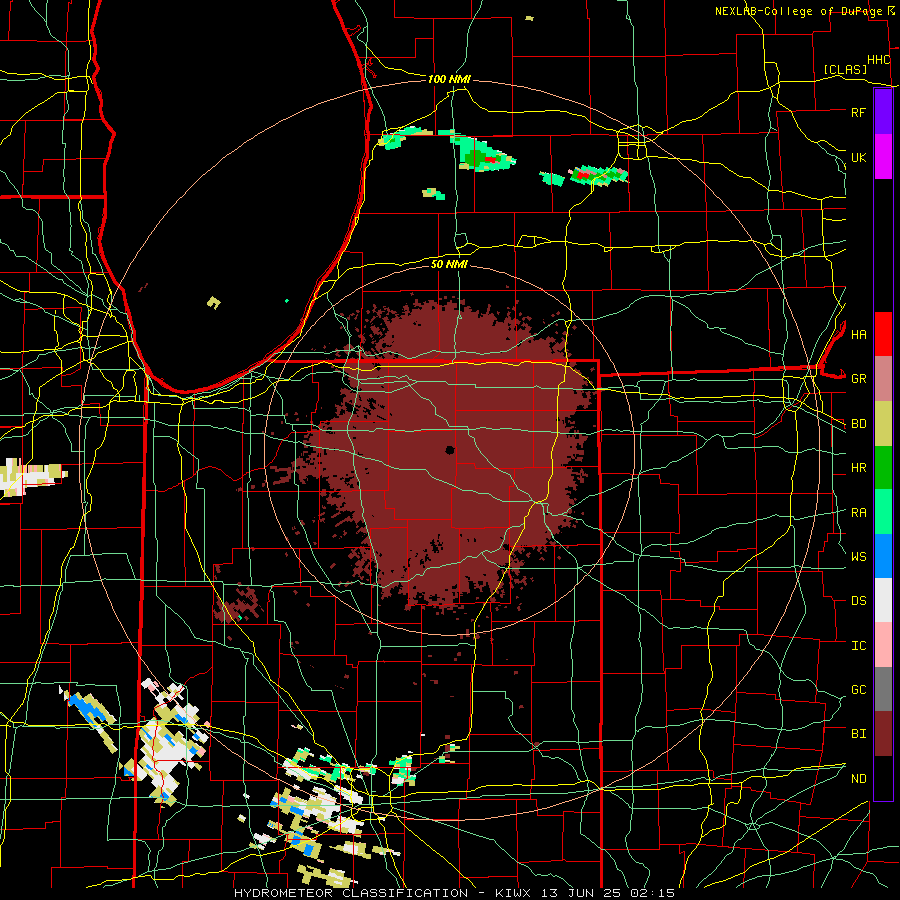The height and width of the screenshot is (900, 900).
Task: Pick the RA light green legend swatch
Action: (x=883, y=512)
